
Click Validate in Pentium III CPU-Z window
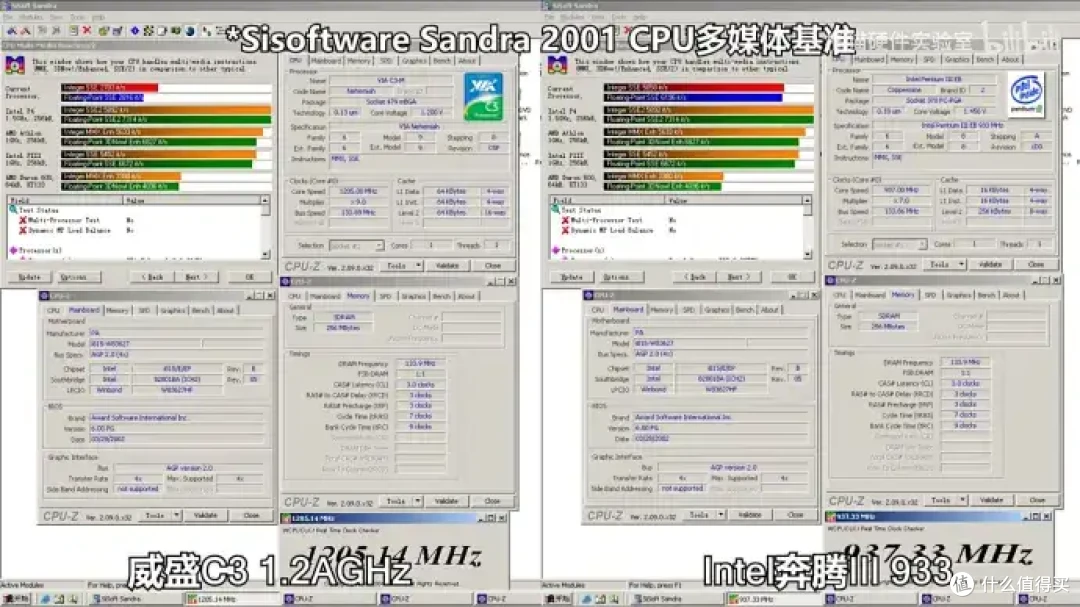coord(990,265)
